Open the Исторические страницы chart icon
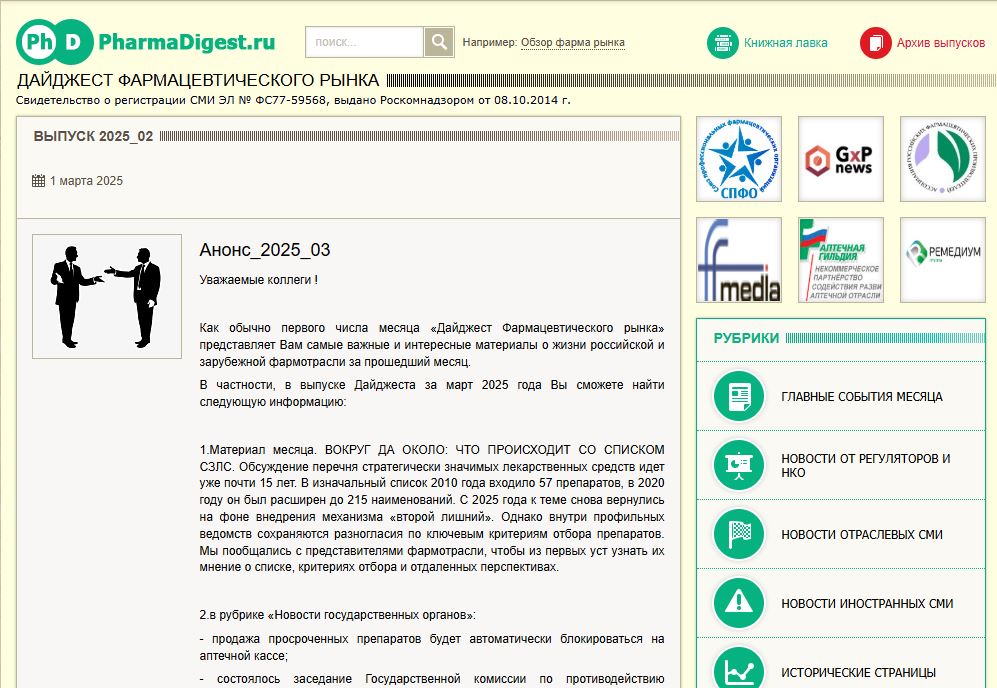Viewport: 997px width, 688px height. [x=739, y=668]
